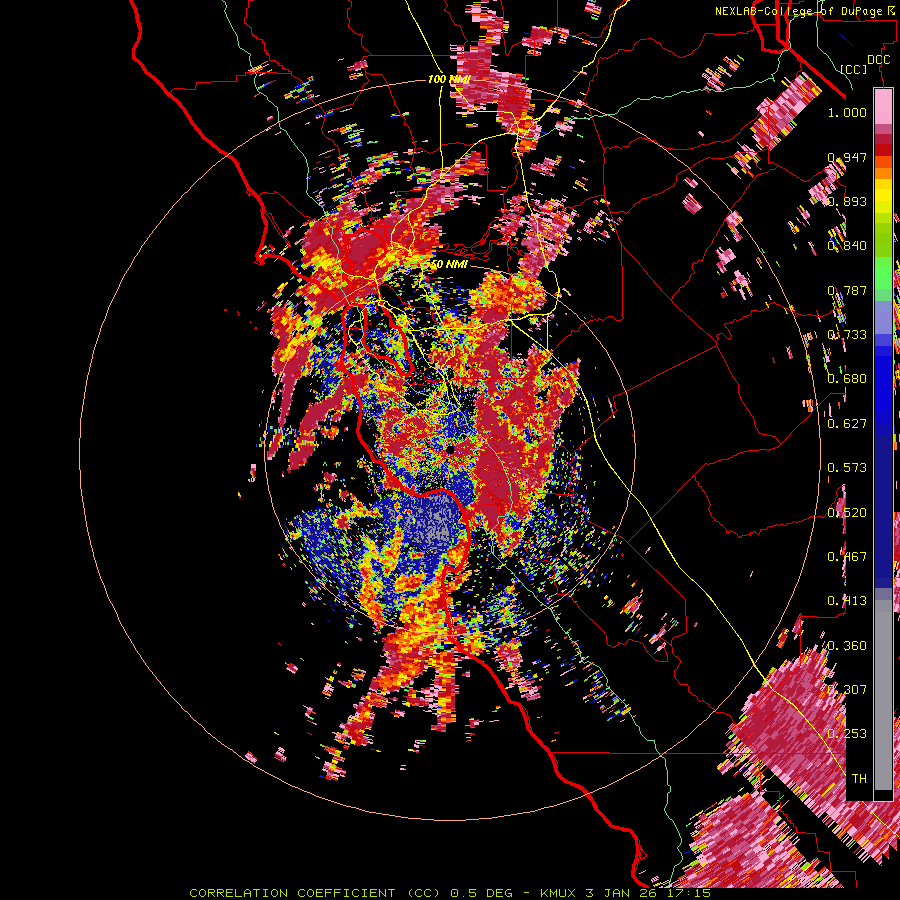Click the black radar site dot
The image size is (900, 900).
(451, 450)
